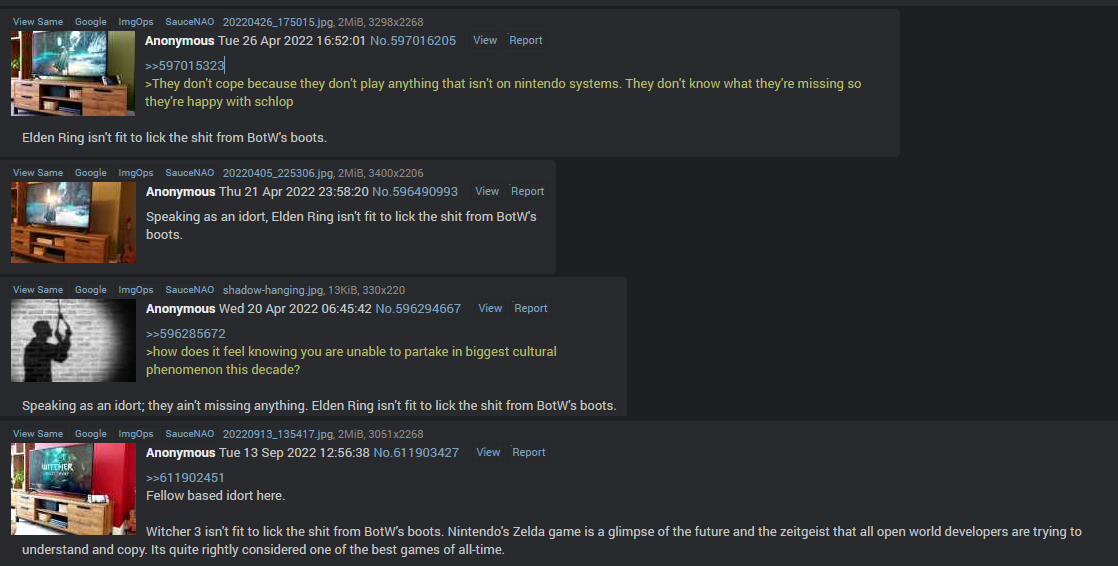Report post No.611903427
Screen dimensions: 1118x566
coord(528,453)
